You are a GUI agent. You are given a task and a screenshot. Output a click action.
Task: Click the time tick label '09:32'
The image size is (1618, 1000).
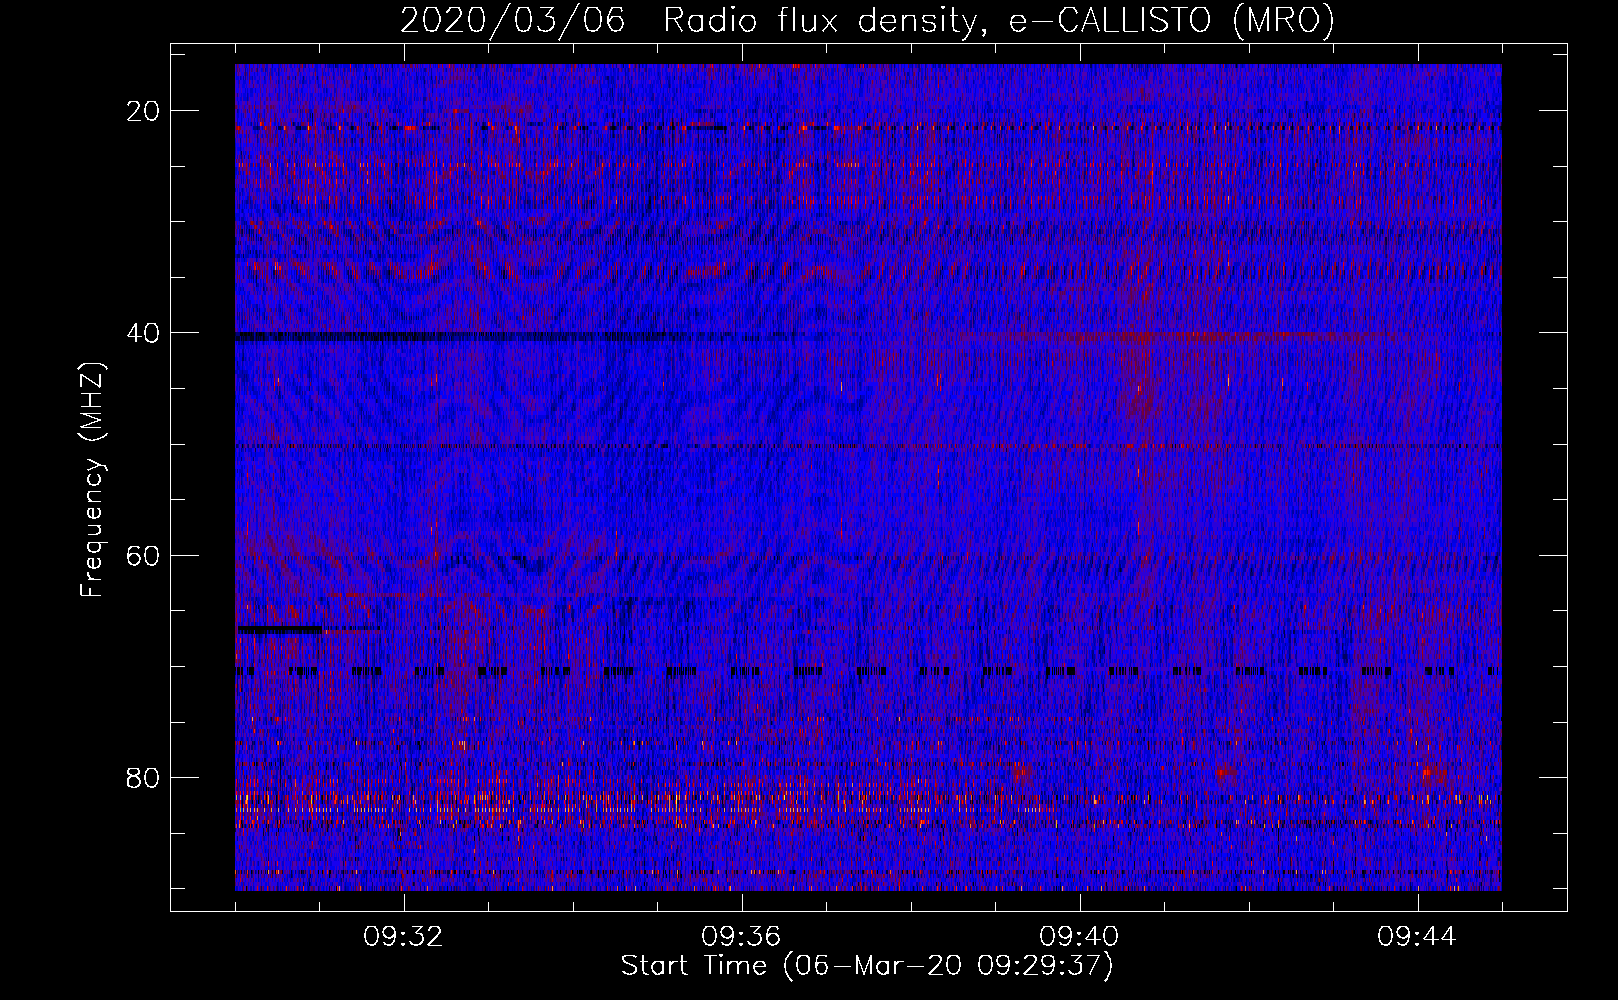(x=403, y=937)
